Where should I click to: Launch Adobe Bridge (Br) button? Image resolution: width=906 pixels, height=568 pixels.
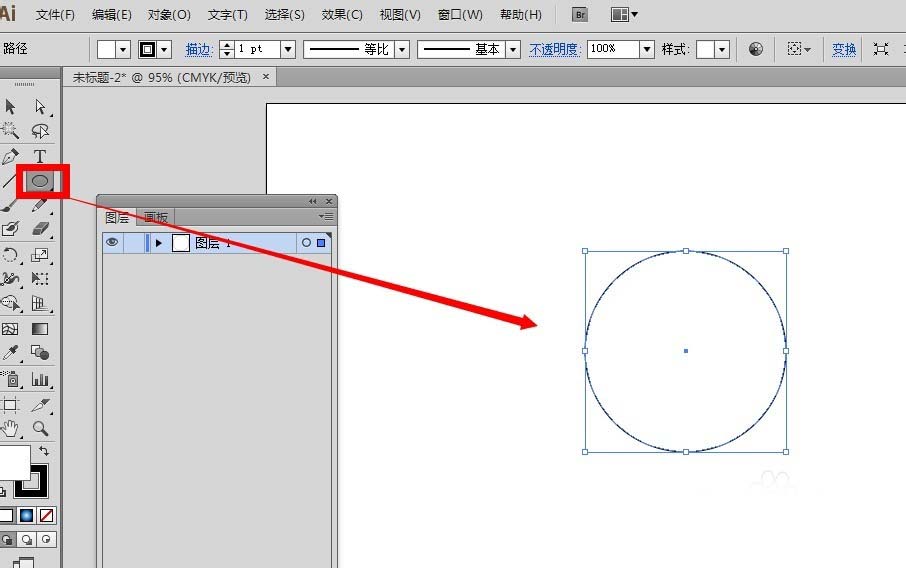[580, 14]
